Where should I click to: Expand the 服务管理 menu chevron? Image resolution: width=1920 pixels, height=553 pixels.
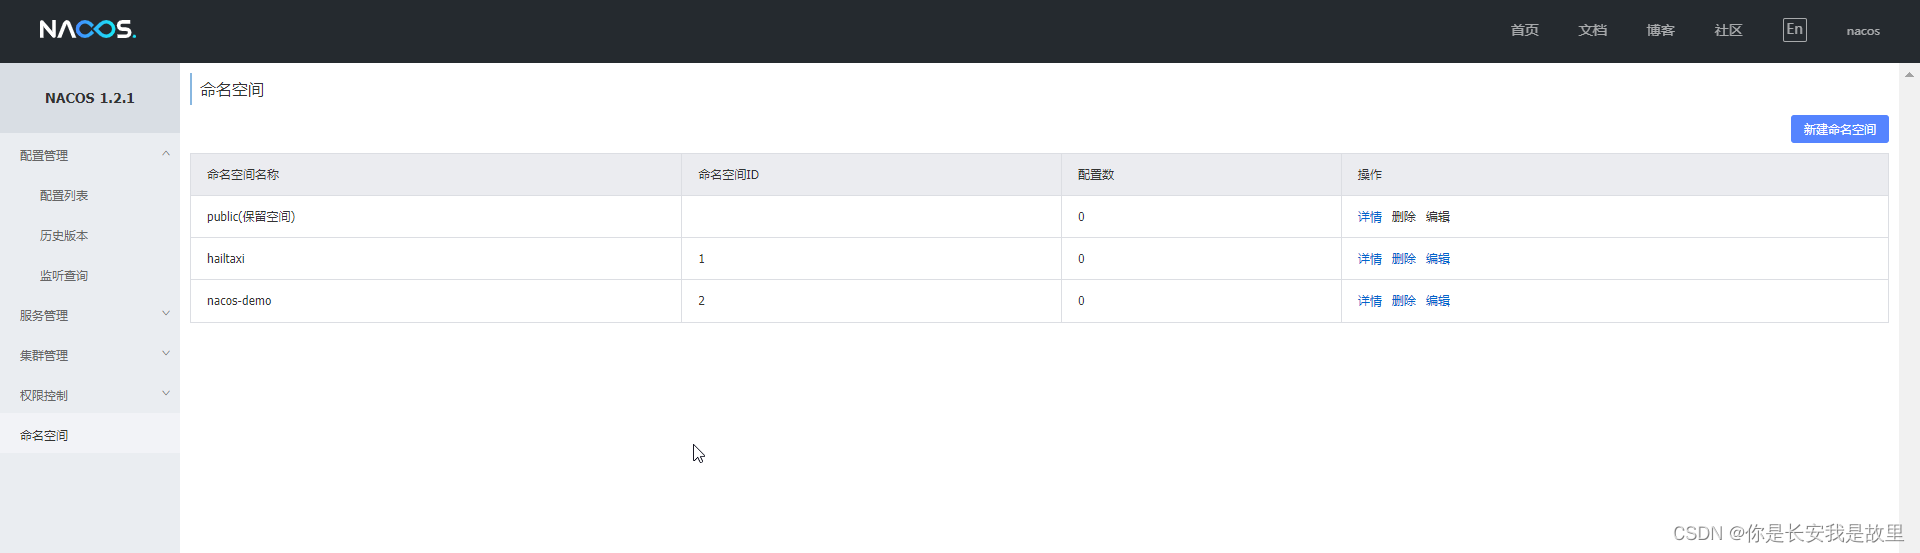click(x=166, y=314)
